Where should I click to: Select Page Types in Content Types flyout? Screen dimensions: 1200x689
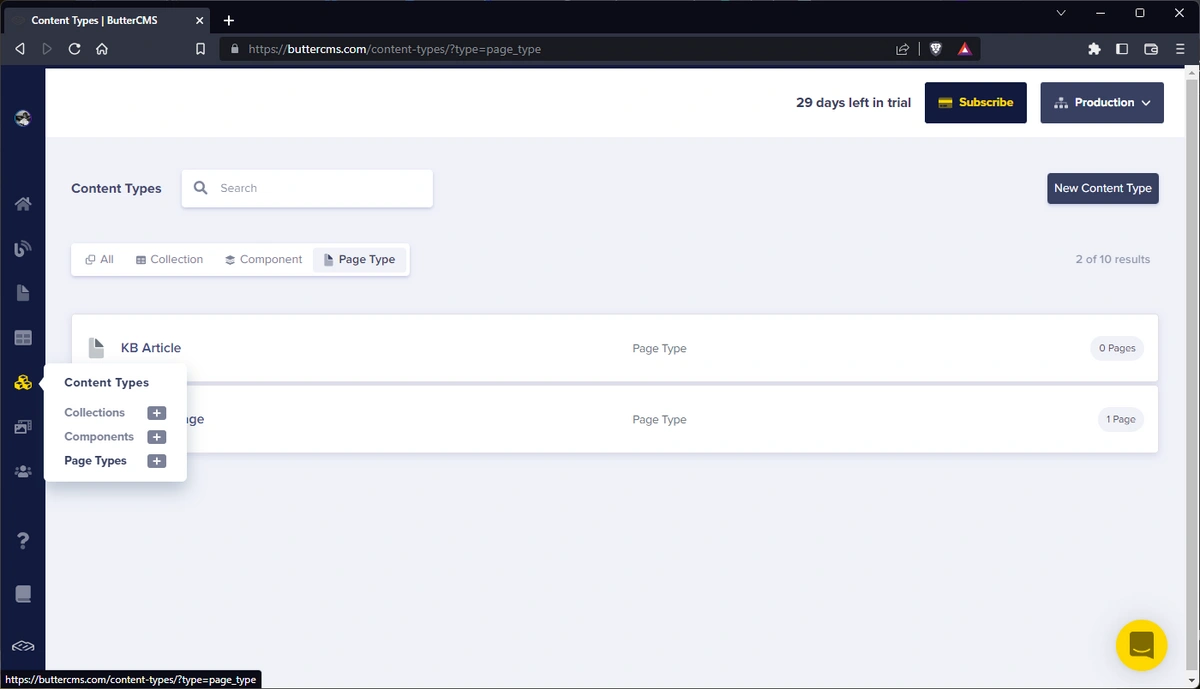[96, 461]
